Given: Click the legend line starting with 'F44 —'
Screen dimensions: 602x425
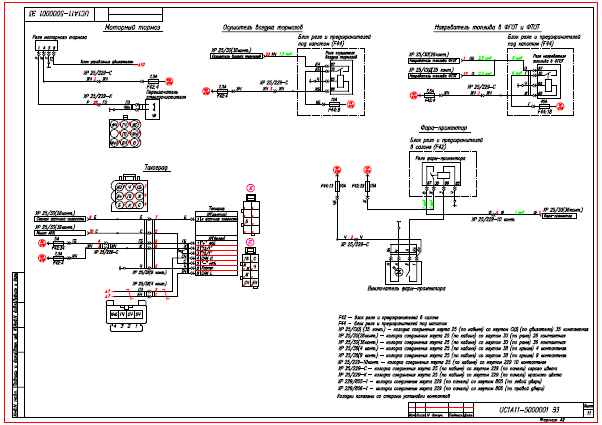Looking at the screenshot, I should 392,324.
